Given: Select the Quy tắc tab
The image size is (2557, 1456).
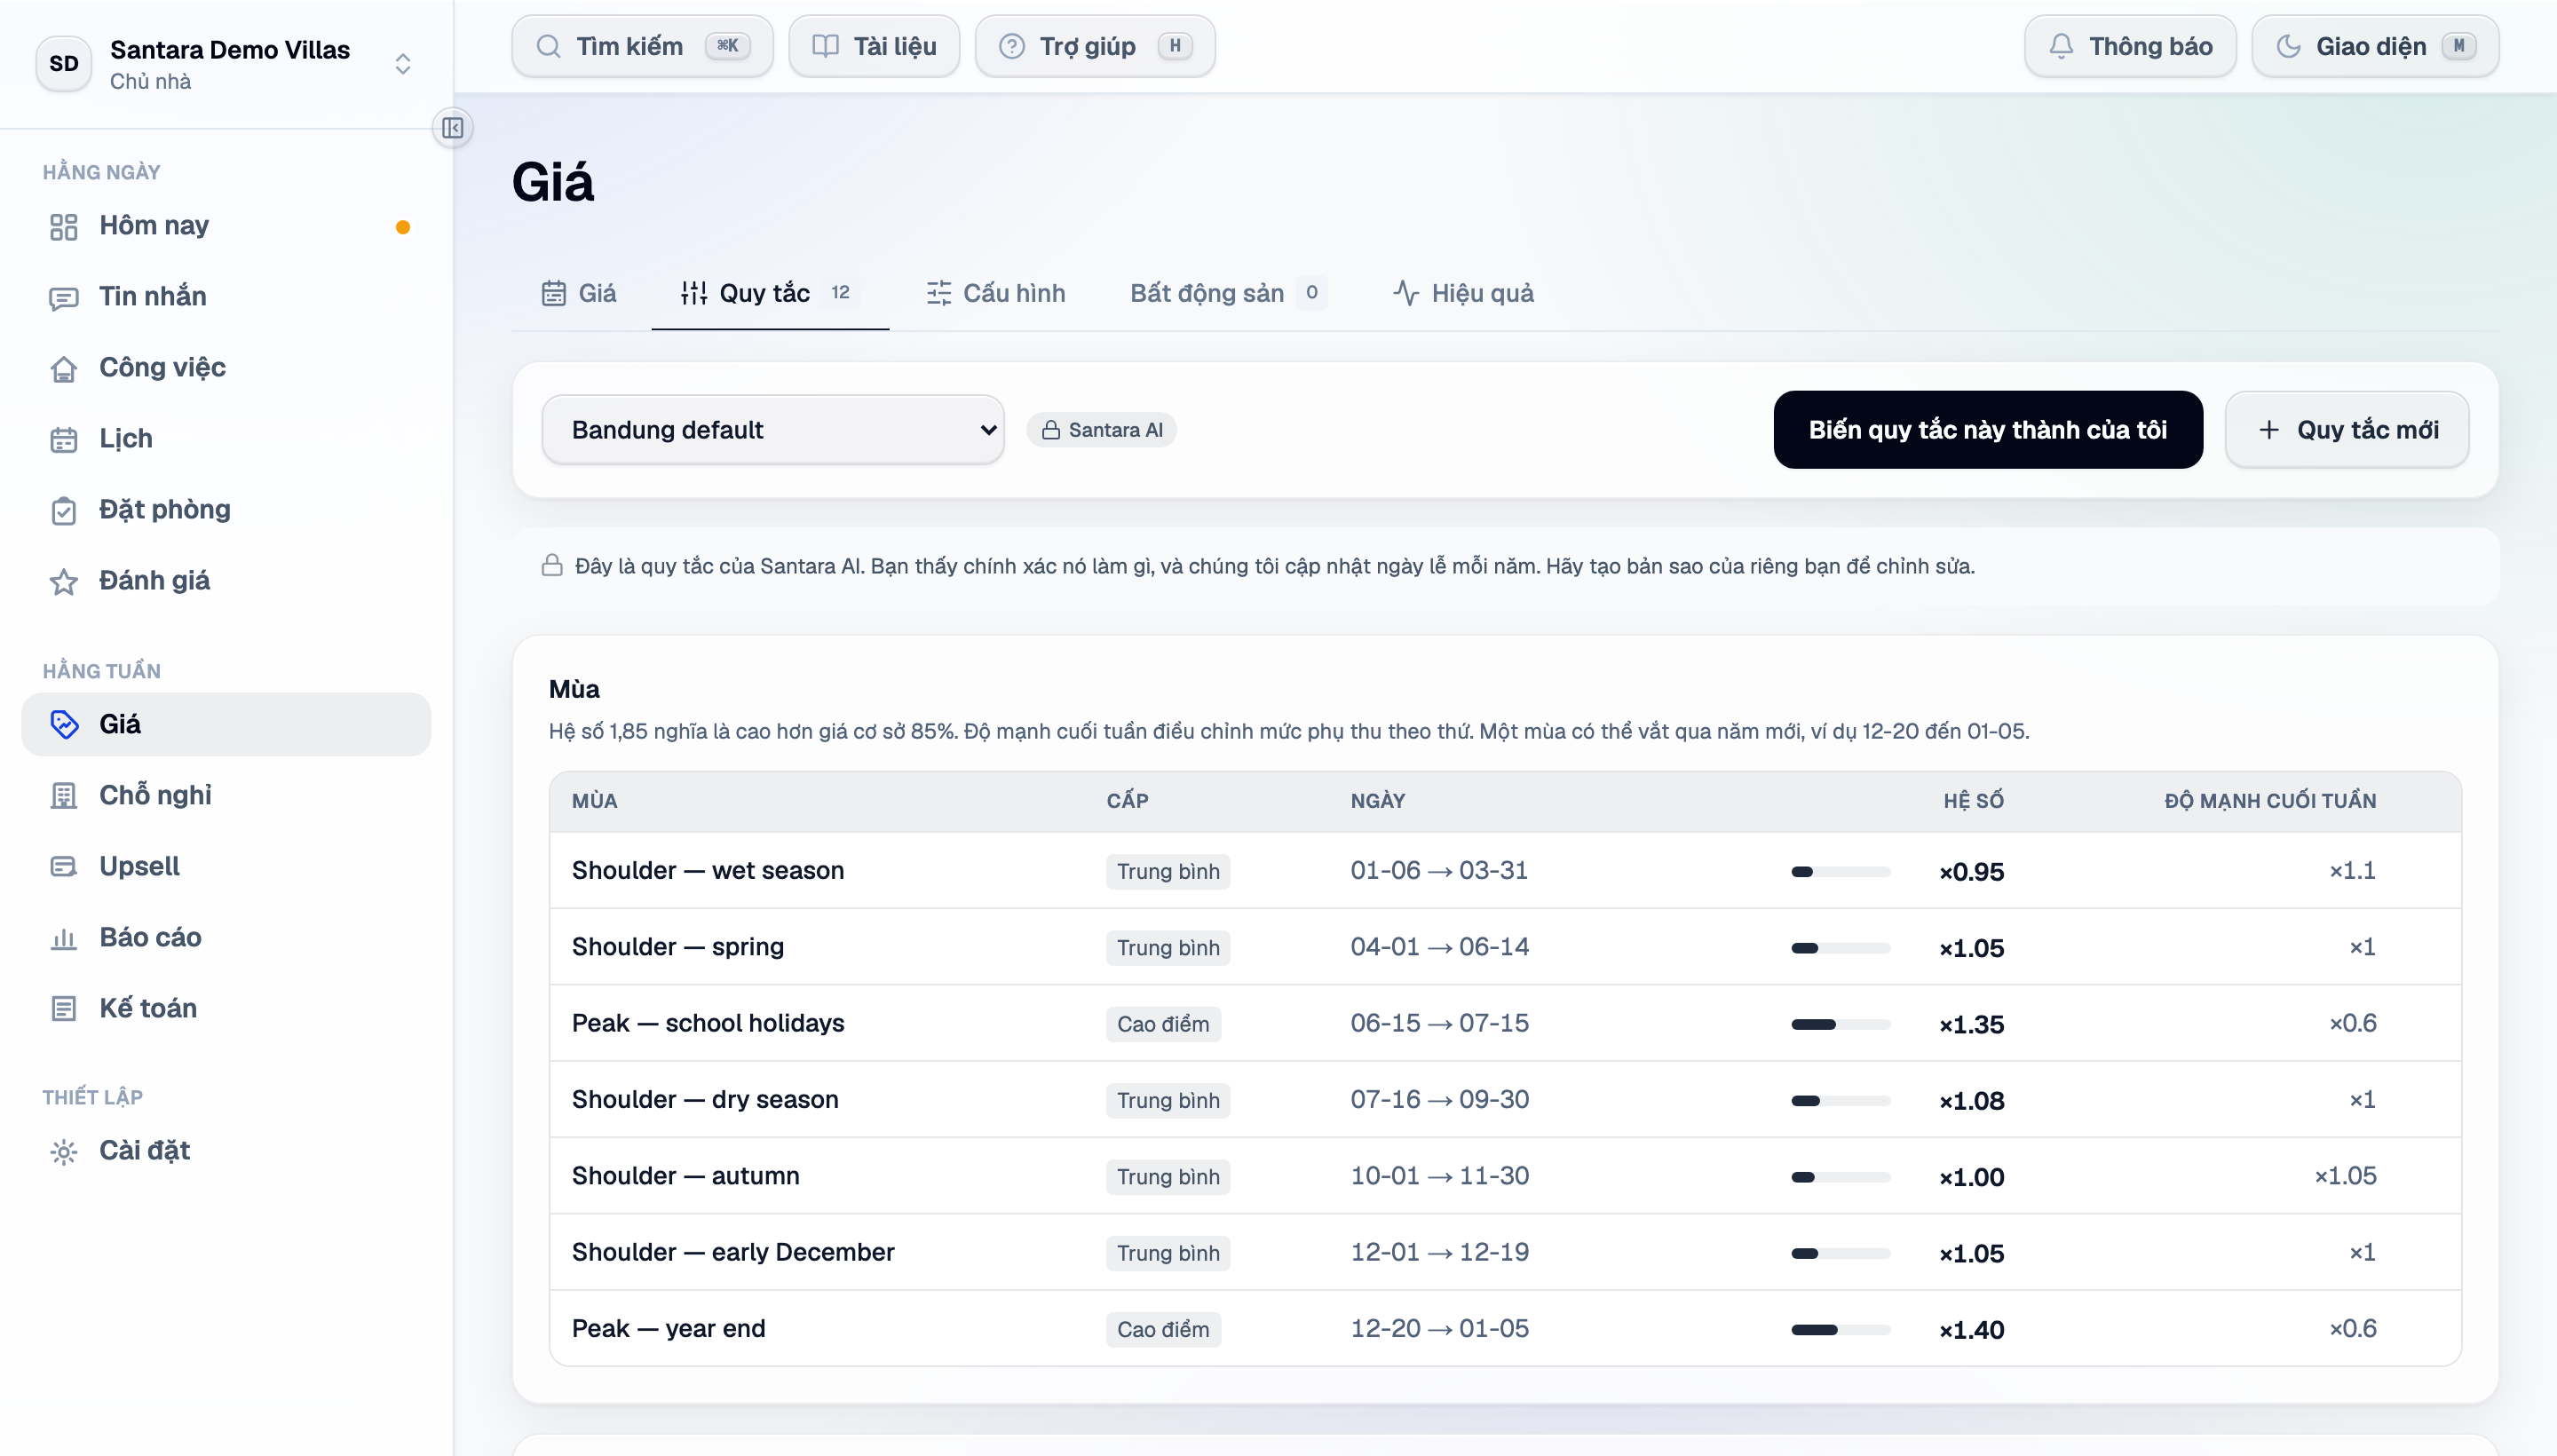Looking at the screenshot, I should click(x=770, y=293).
